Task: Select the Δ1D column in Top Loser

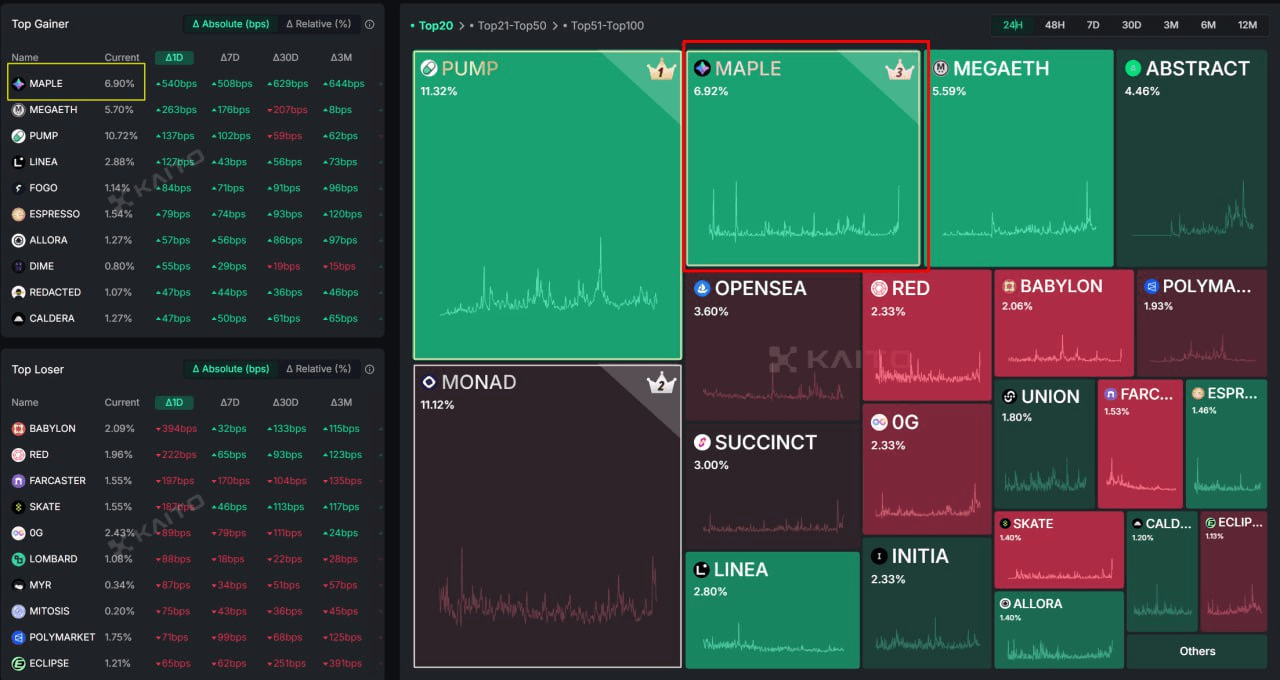Action: pos(174,402)
